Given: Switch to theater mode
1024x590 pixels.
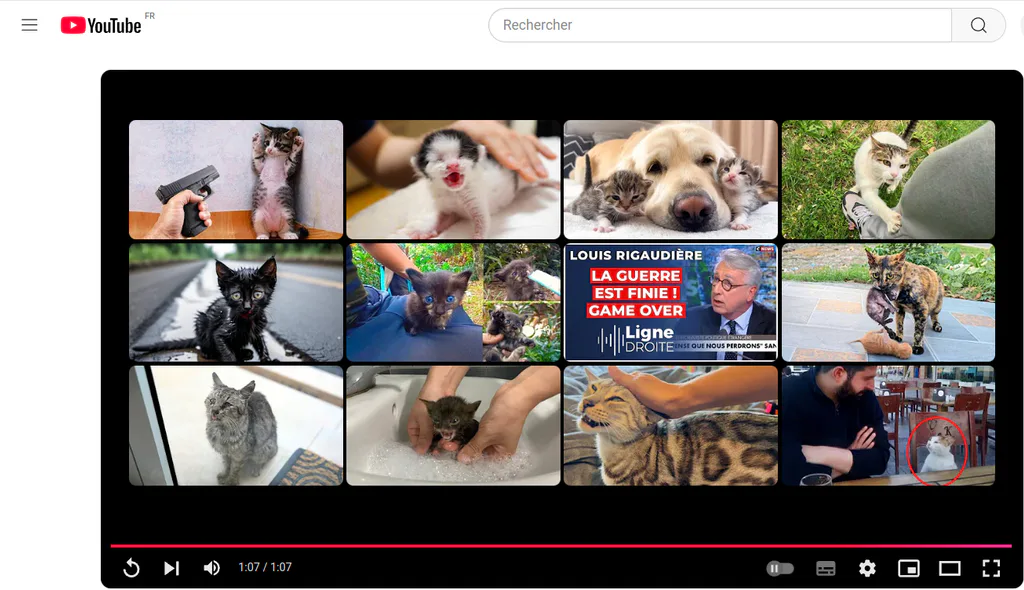Looking at the screenshot, I should click(950, 568).
